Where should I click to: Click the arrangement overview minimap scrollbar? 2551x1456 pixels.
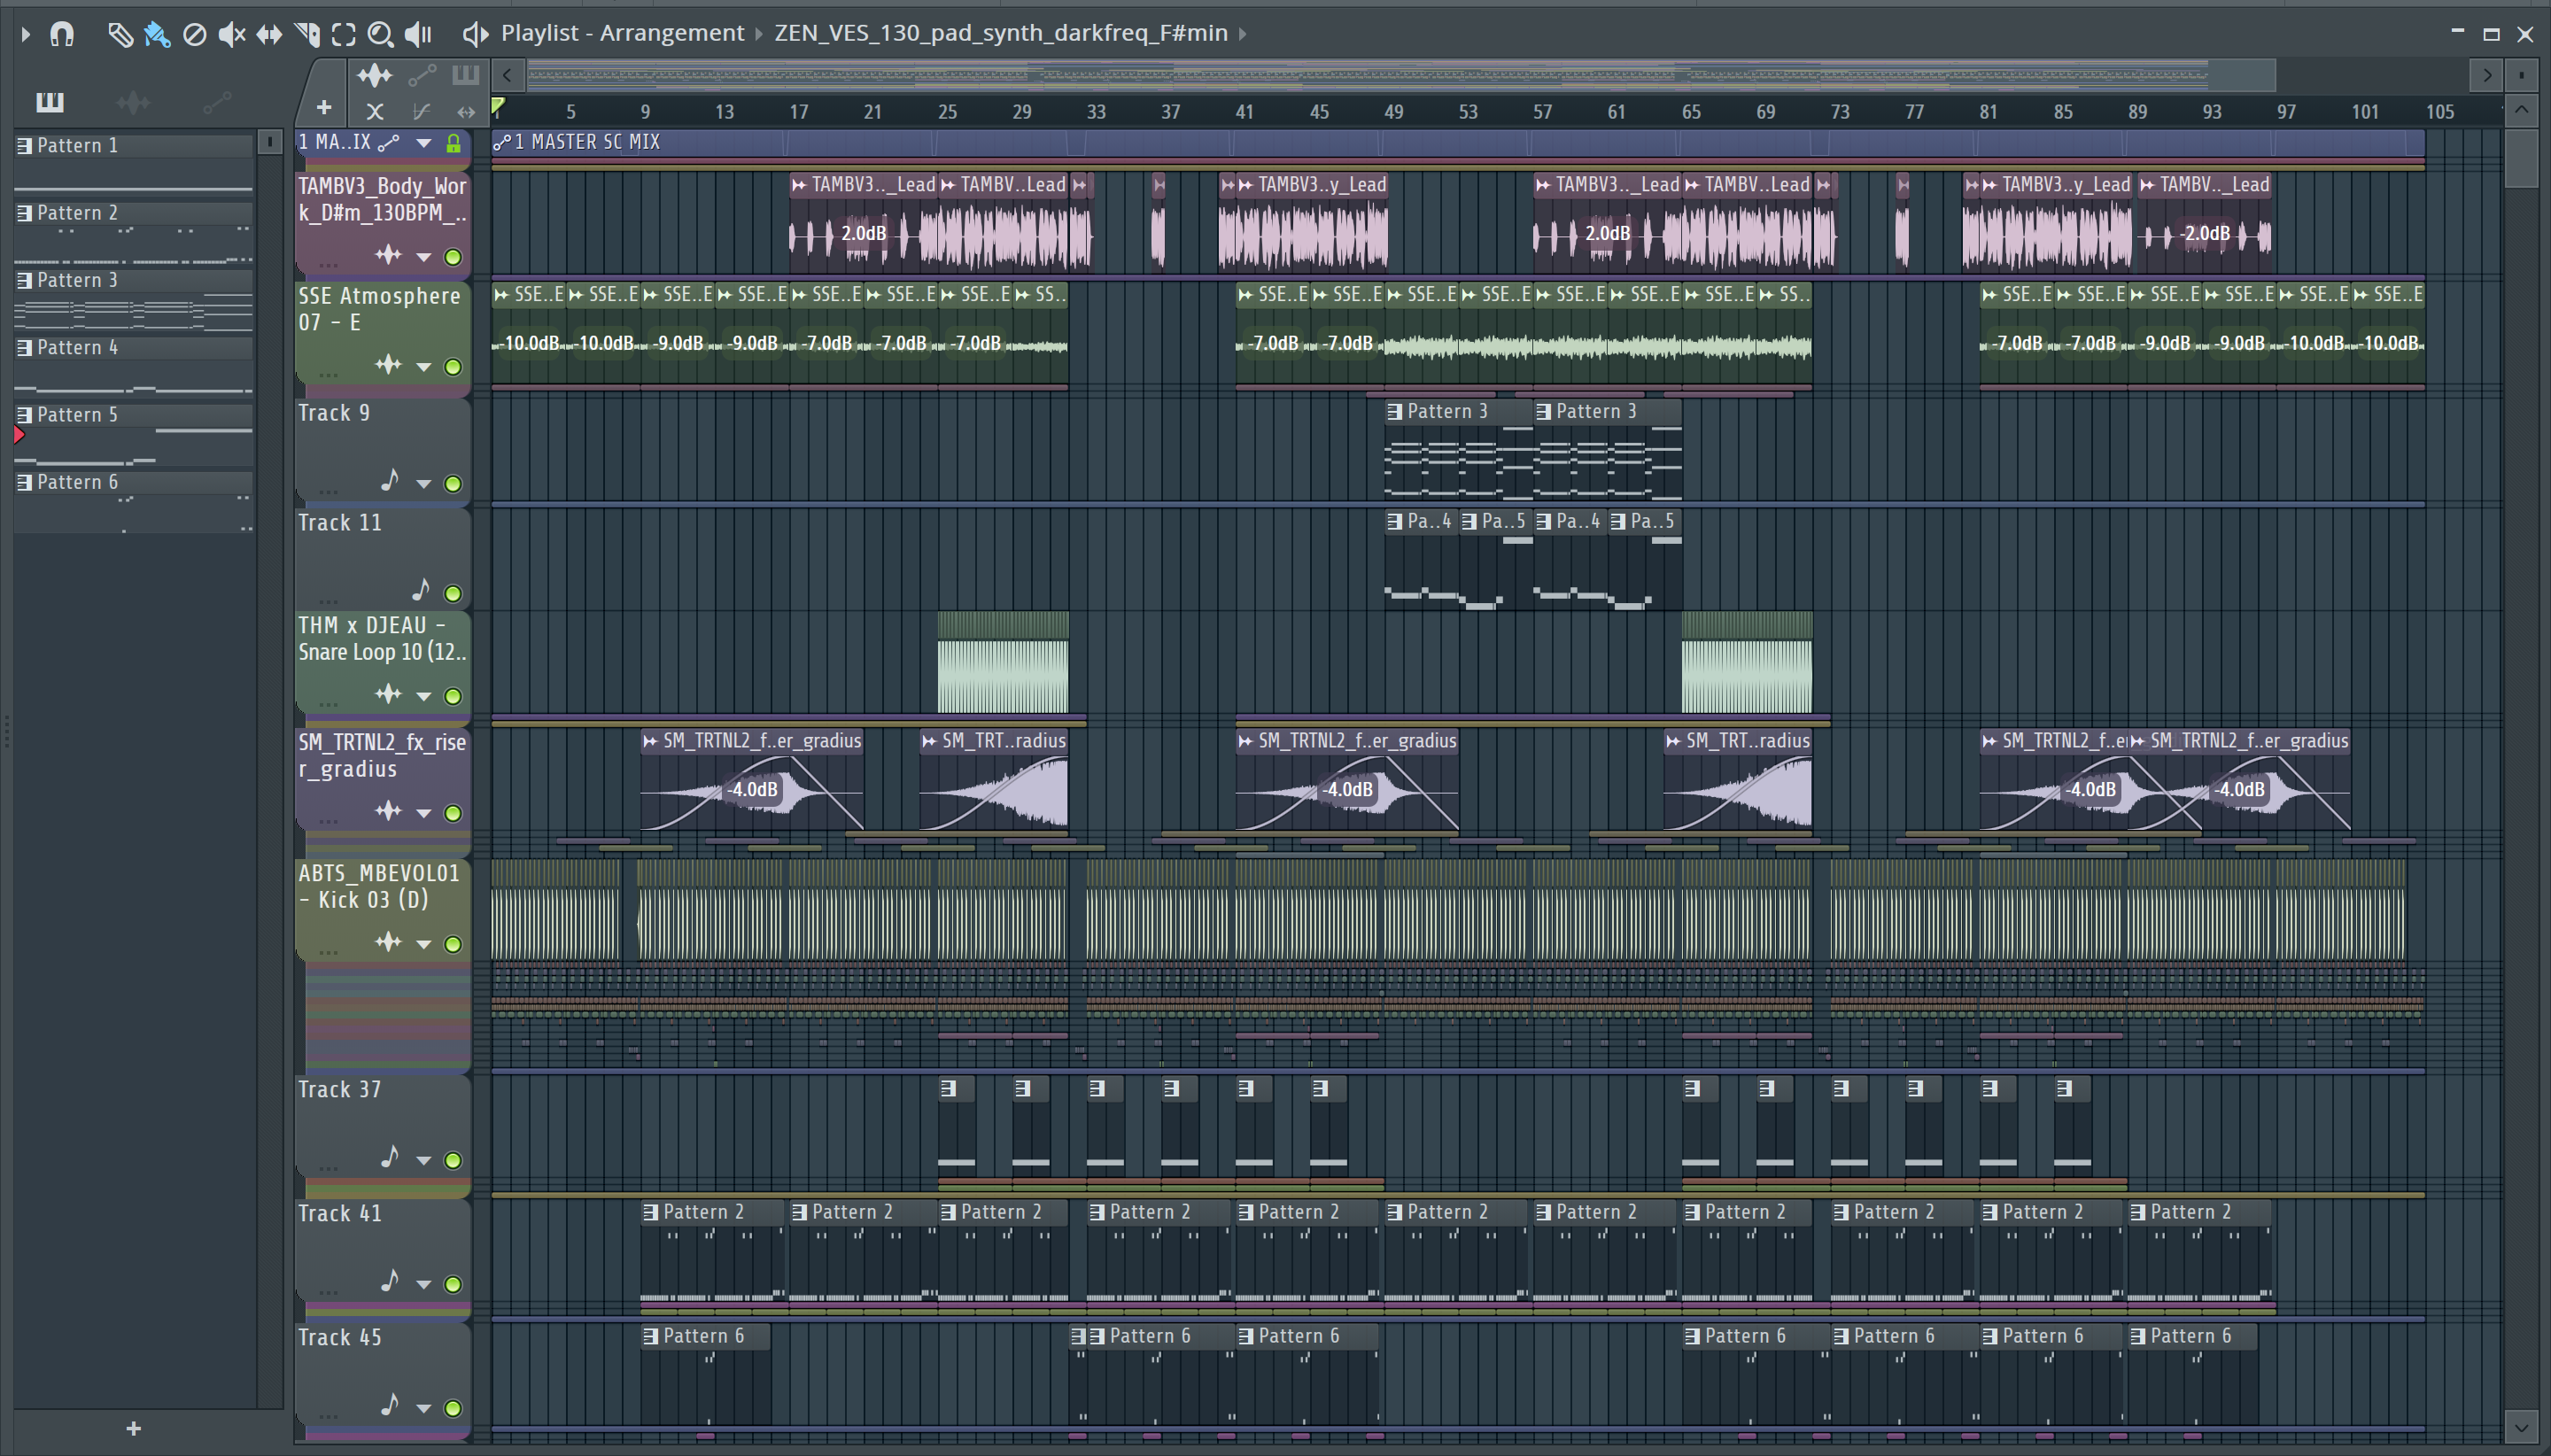click(1400, 75)
